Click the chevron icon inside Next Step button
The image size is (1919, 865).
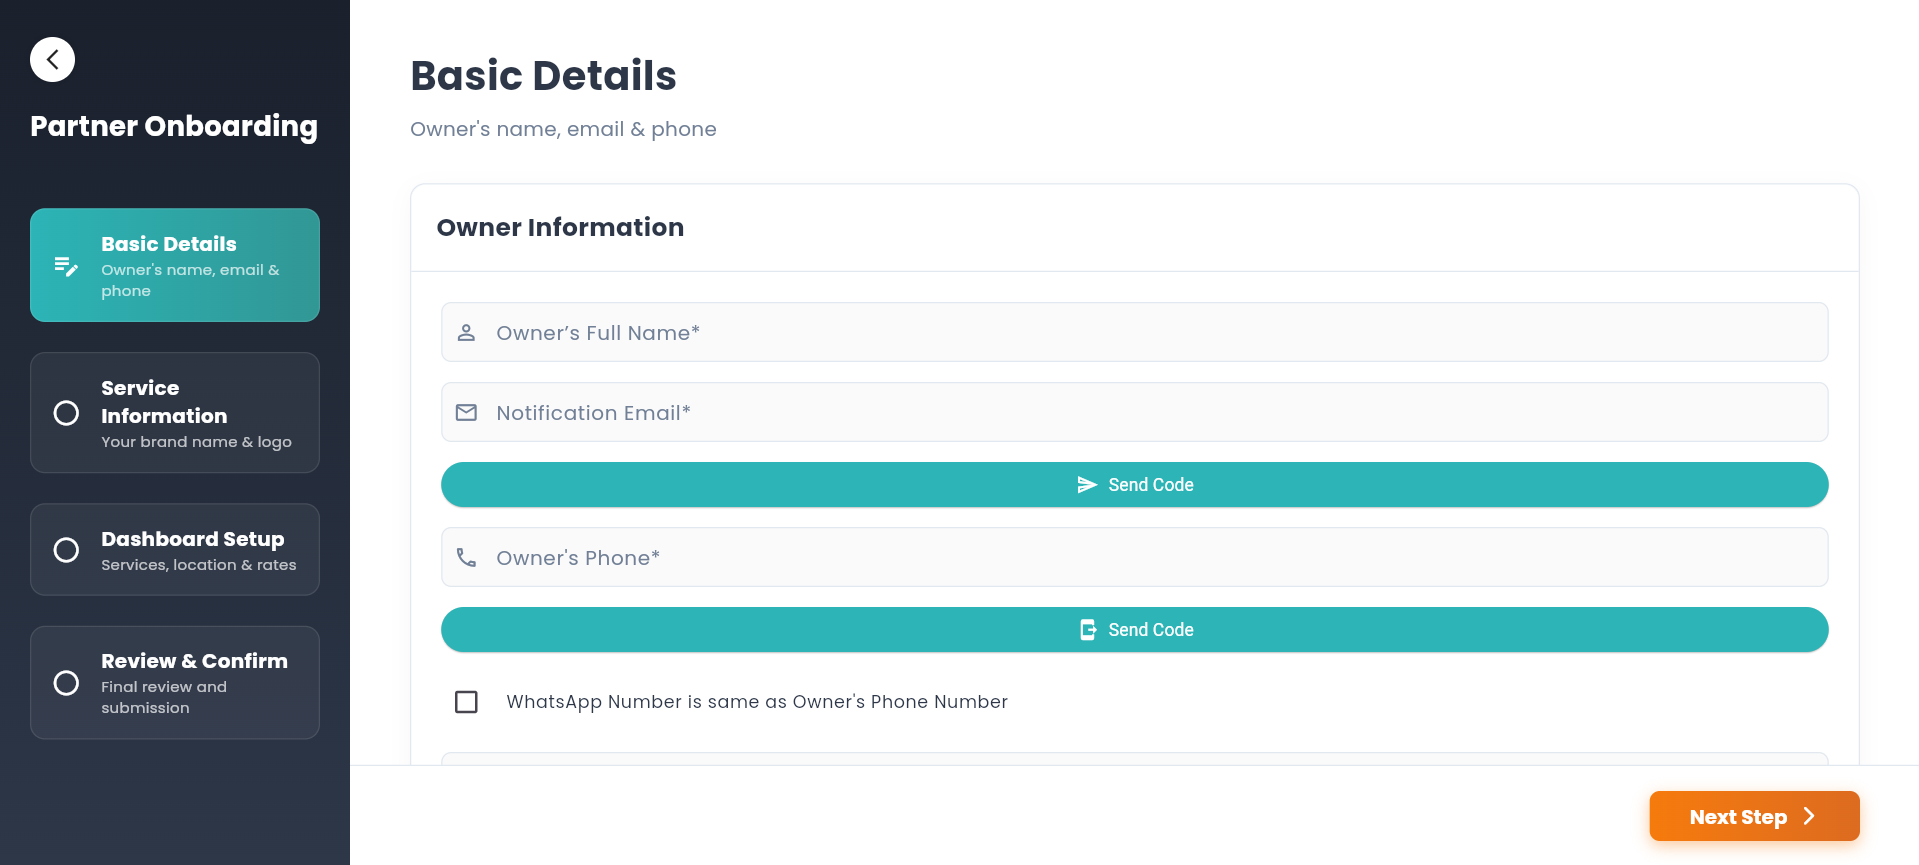[1810, 816]
